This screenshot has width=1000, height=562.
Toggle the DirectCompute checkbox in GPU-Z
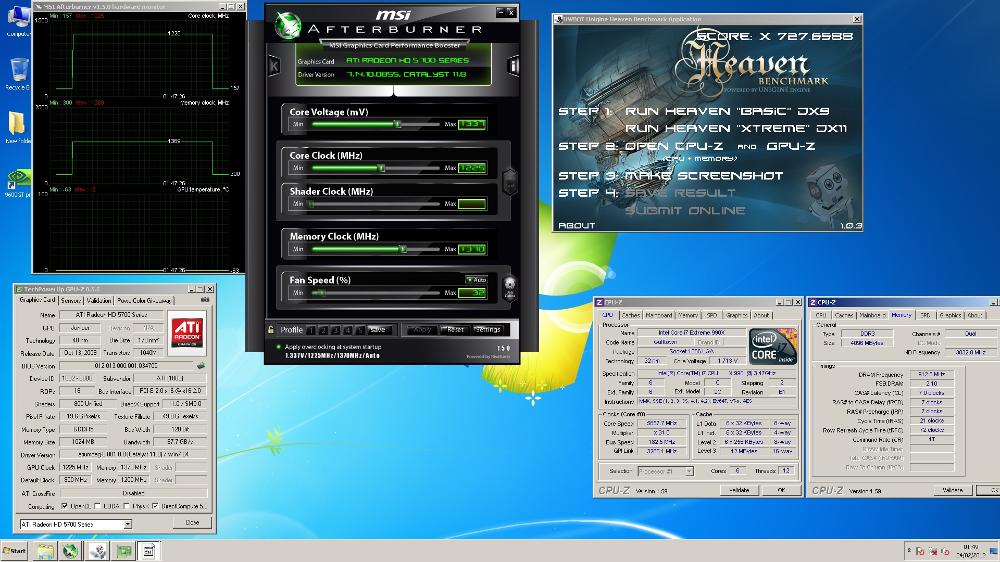pyautogui.click(x=155, y=506)
